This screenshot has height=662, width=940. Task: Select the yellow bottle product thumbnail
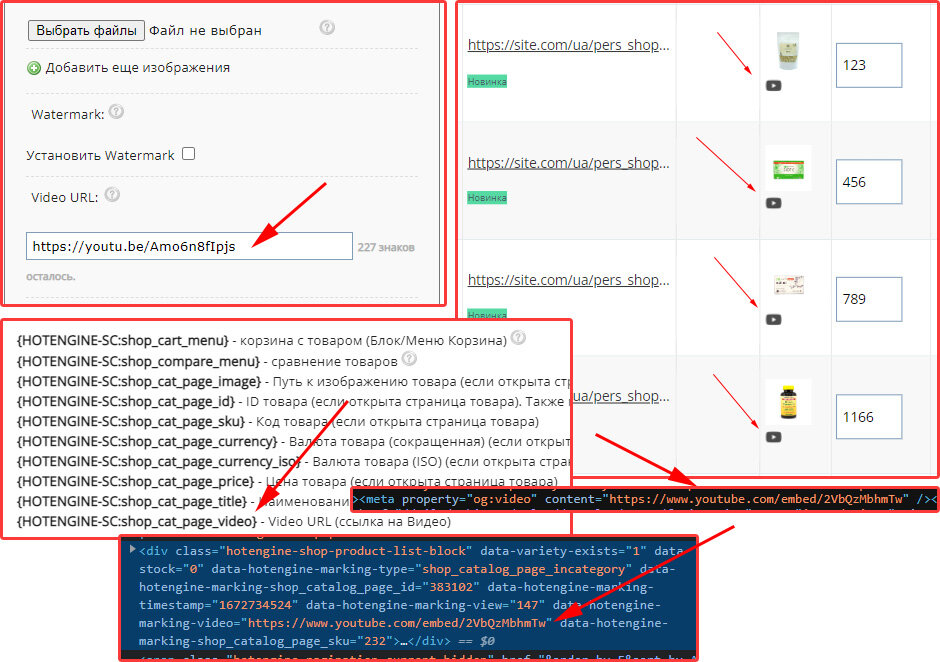[x=788, y=402]
